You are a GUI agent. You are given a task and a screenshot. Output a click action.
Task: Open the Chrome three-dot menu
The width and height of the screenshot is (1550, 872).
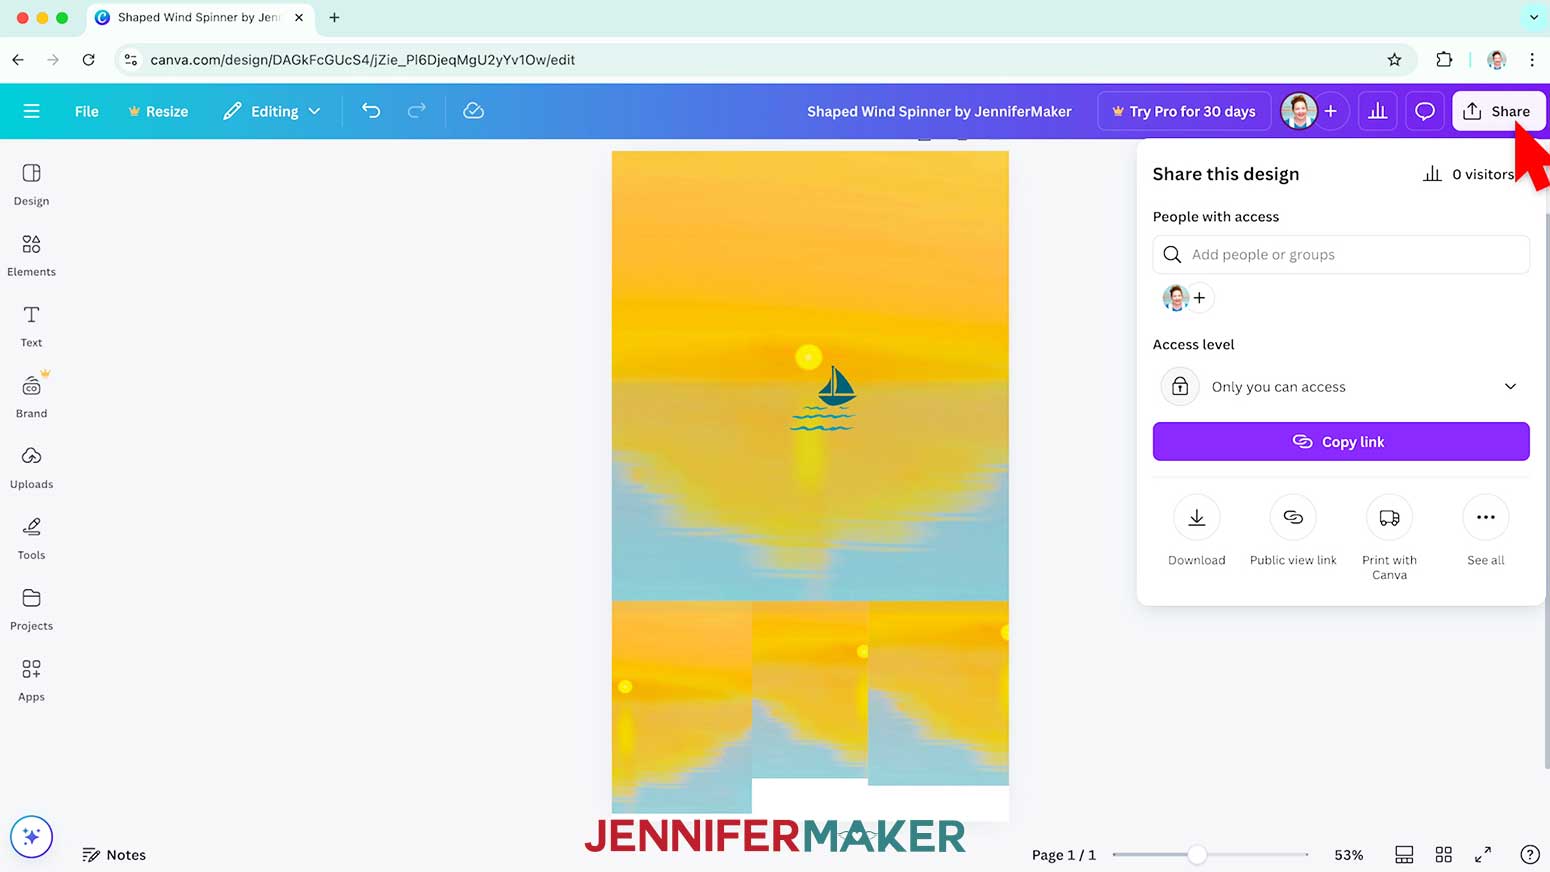pos(1532,60)
